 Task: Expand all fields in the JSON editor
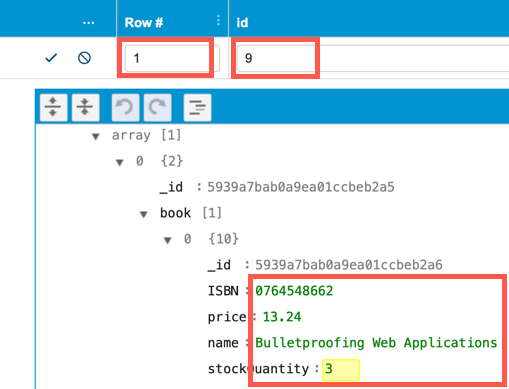pyautogui.click(x=53, y=107)
